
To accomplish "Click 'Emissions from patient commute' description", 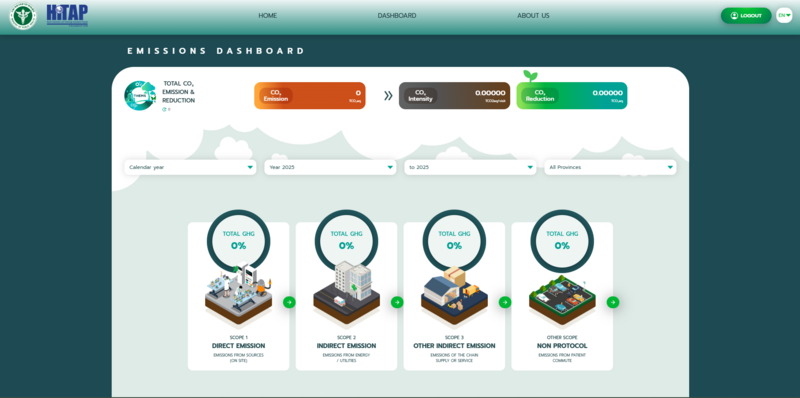I will click(562, 358).
